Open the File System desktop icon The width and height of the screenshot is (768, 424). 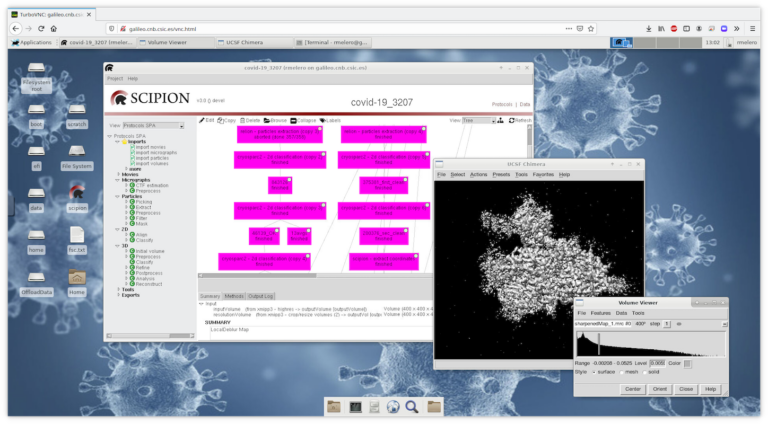(77, 151)
